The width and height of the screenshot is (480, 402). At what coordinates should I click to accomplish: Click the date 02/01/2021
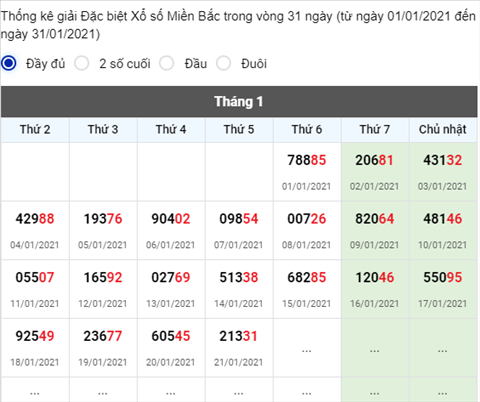coord(374,186)
